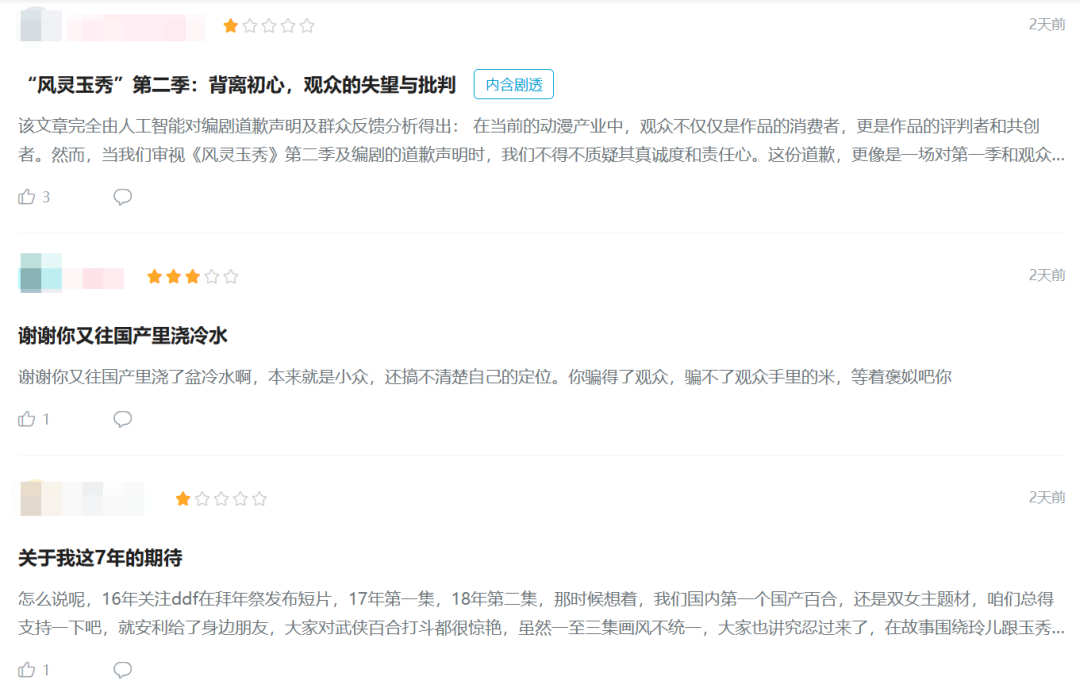Open review titled 背离初心，观众的失望与批判
This screenshot has height=700, width=1080.
pyautogui.click(x=237, y=85)
